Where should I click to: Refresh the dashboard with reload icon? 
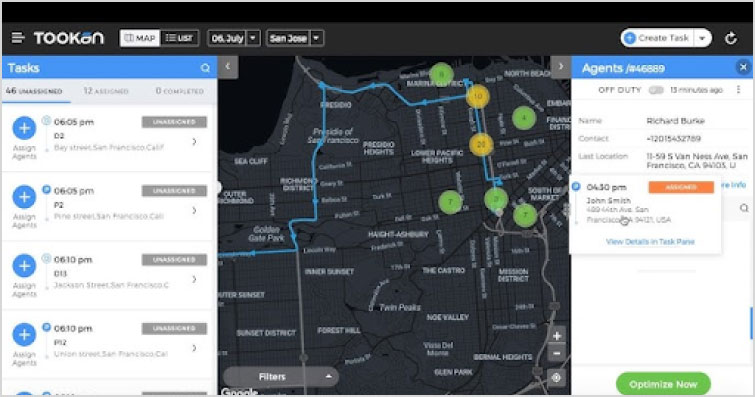[731, 38]
